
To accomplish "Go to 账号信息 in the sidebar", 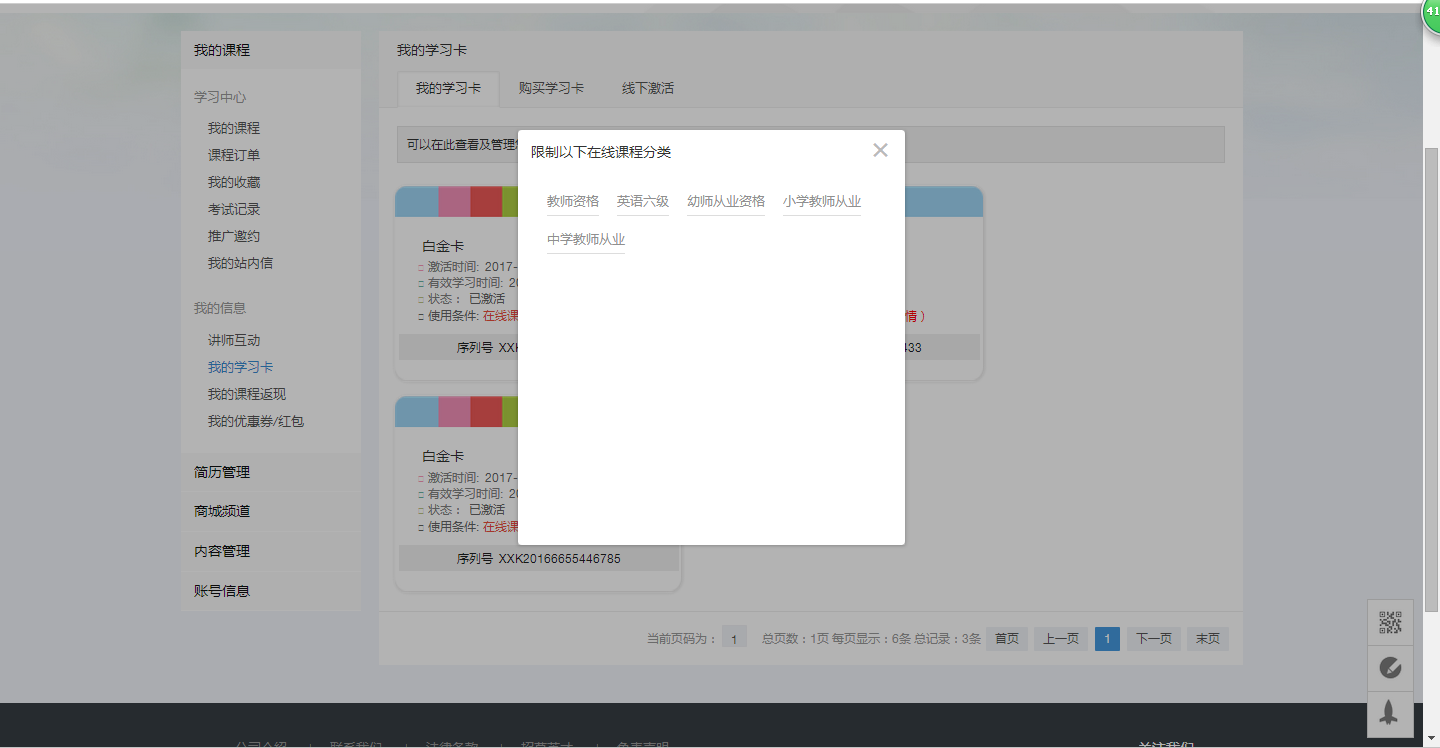I will (220, 591).
